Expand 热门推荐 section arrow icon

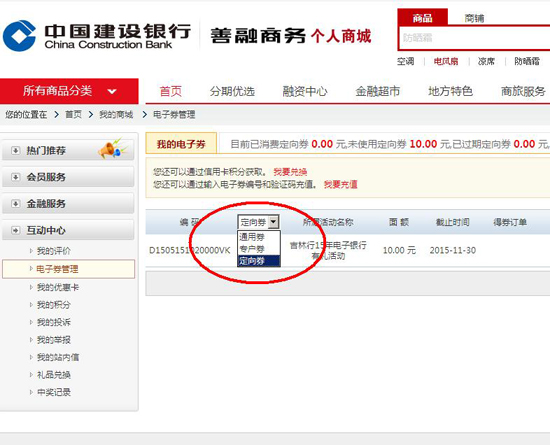15,150
